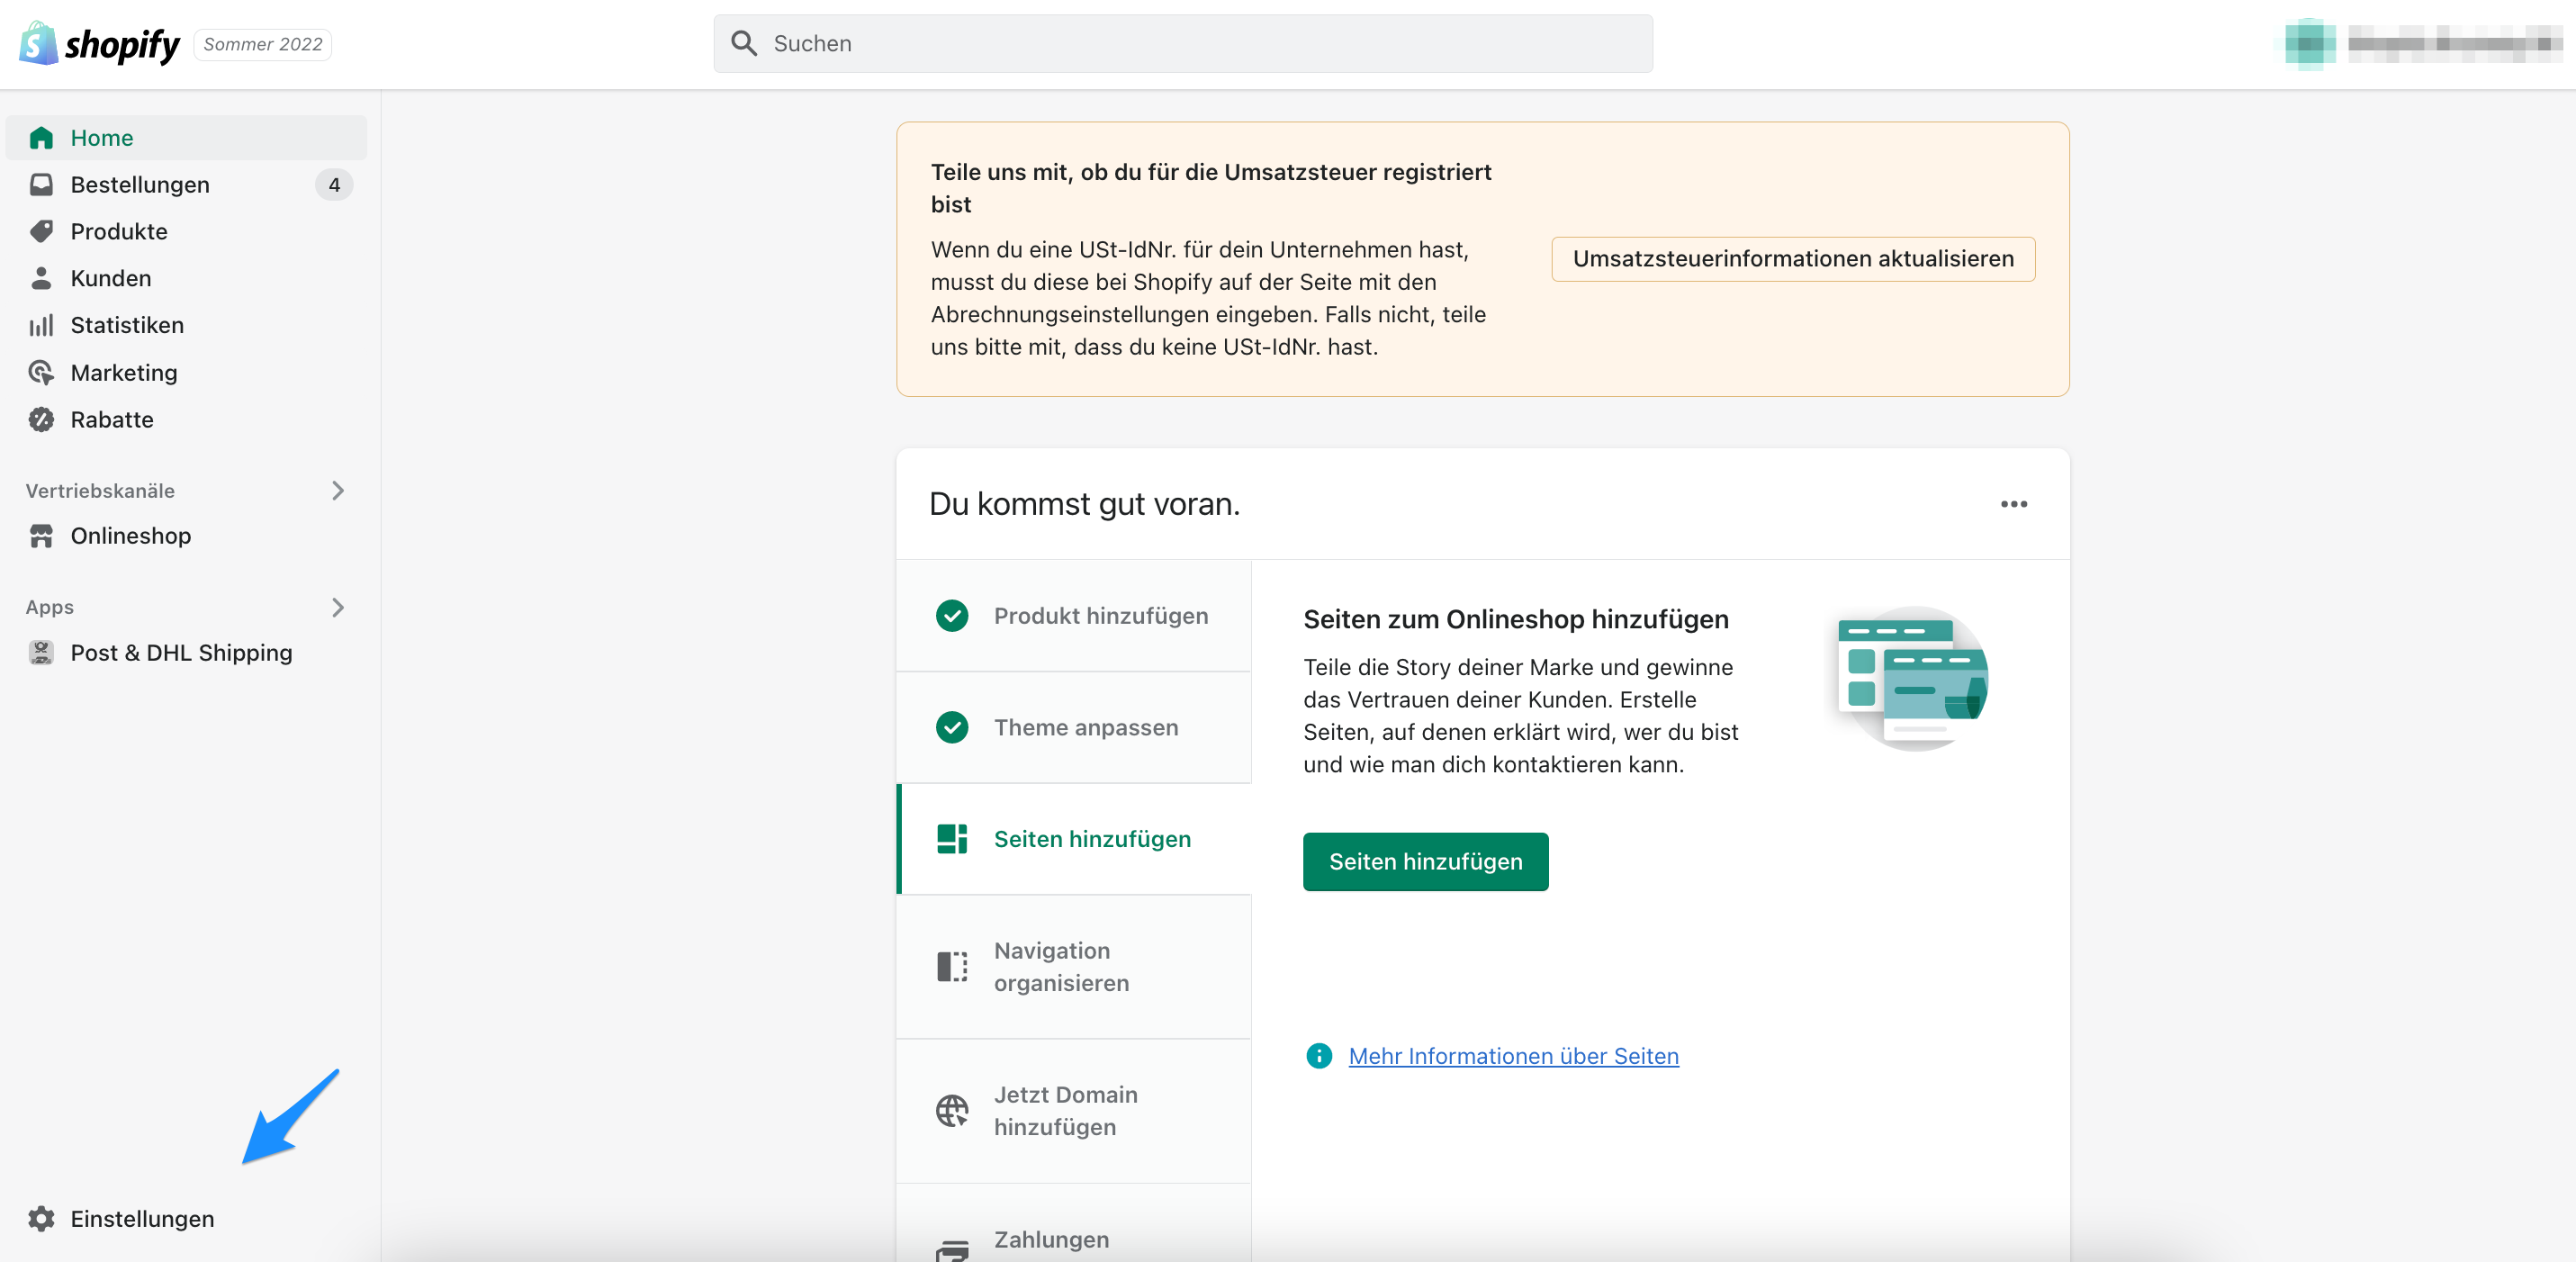Open the Mehr Informationen über Seiten link

1513,1056
